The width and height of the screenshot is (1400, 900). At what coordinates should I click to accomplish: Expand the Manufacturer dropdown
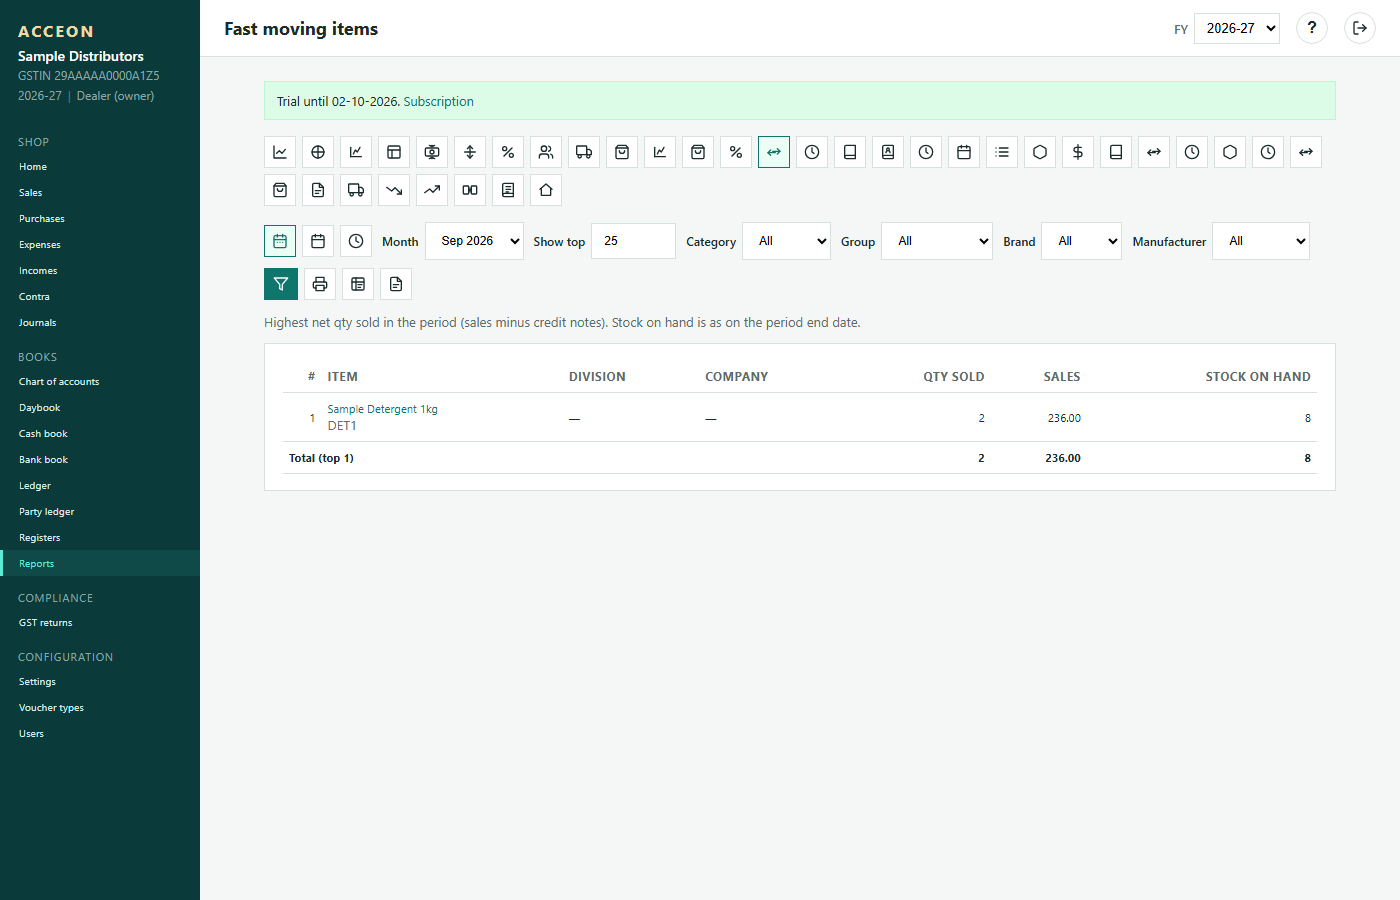click(1261, 241)
